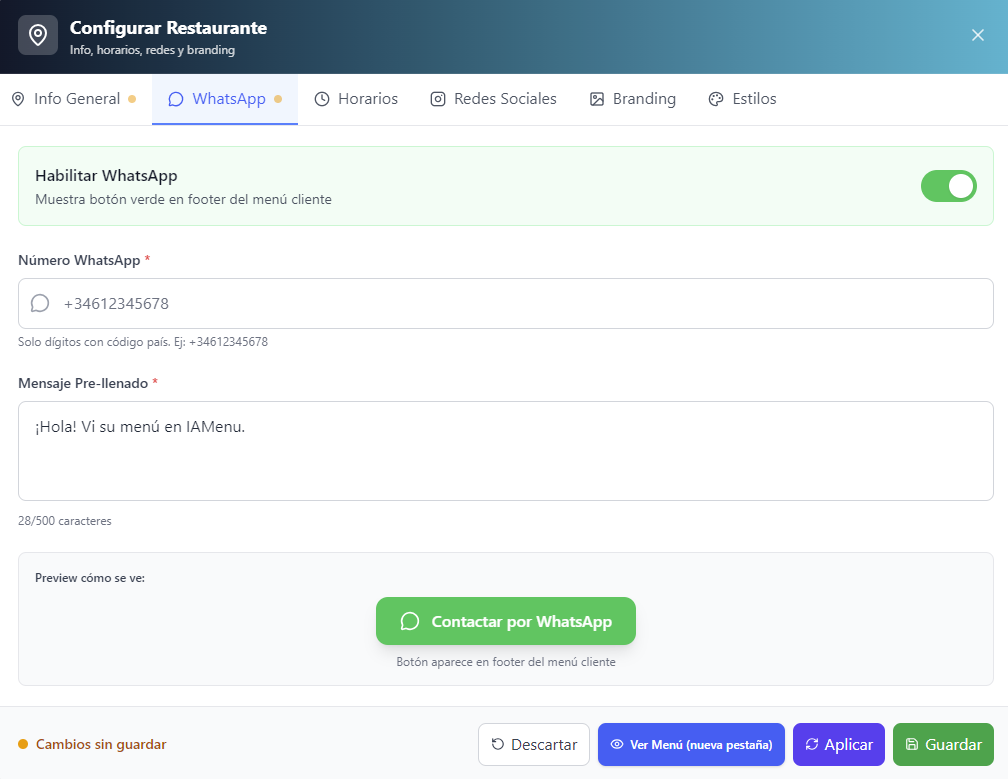Click the image icon on Branding tab
The height and width of the screenshot is (779, 1008).
pyautogui.click(x=597, y=99)
